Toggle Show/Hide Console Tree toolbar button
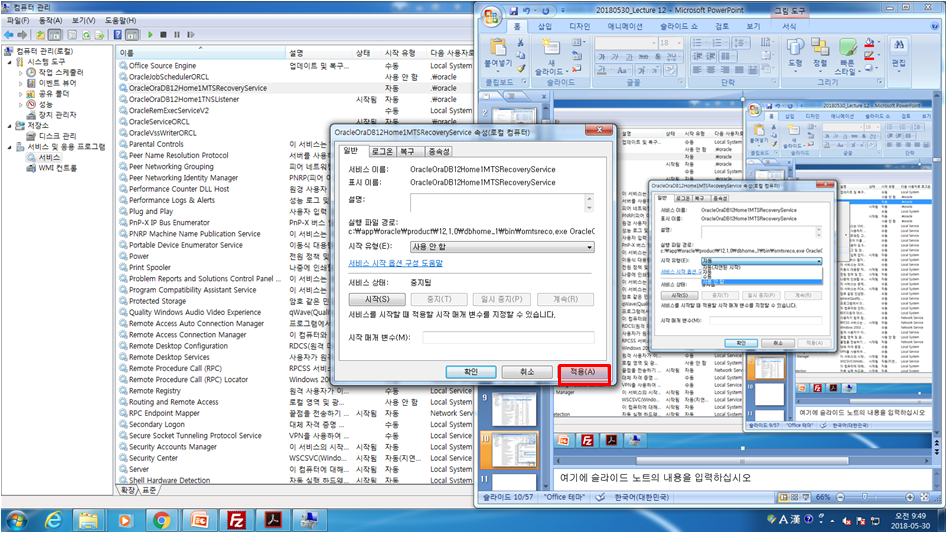947x533 pixels. click(x=54, y=35)
